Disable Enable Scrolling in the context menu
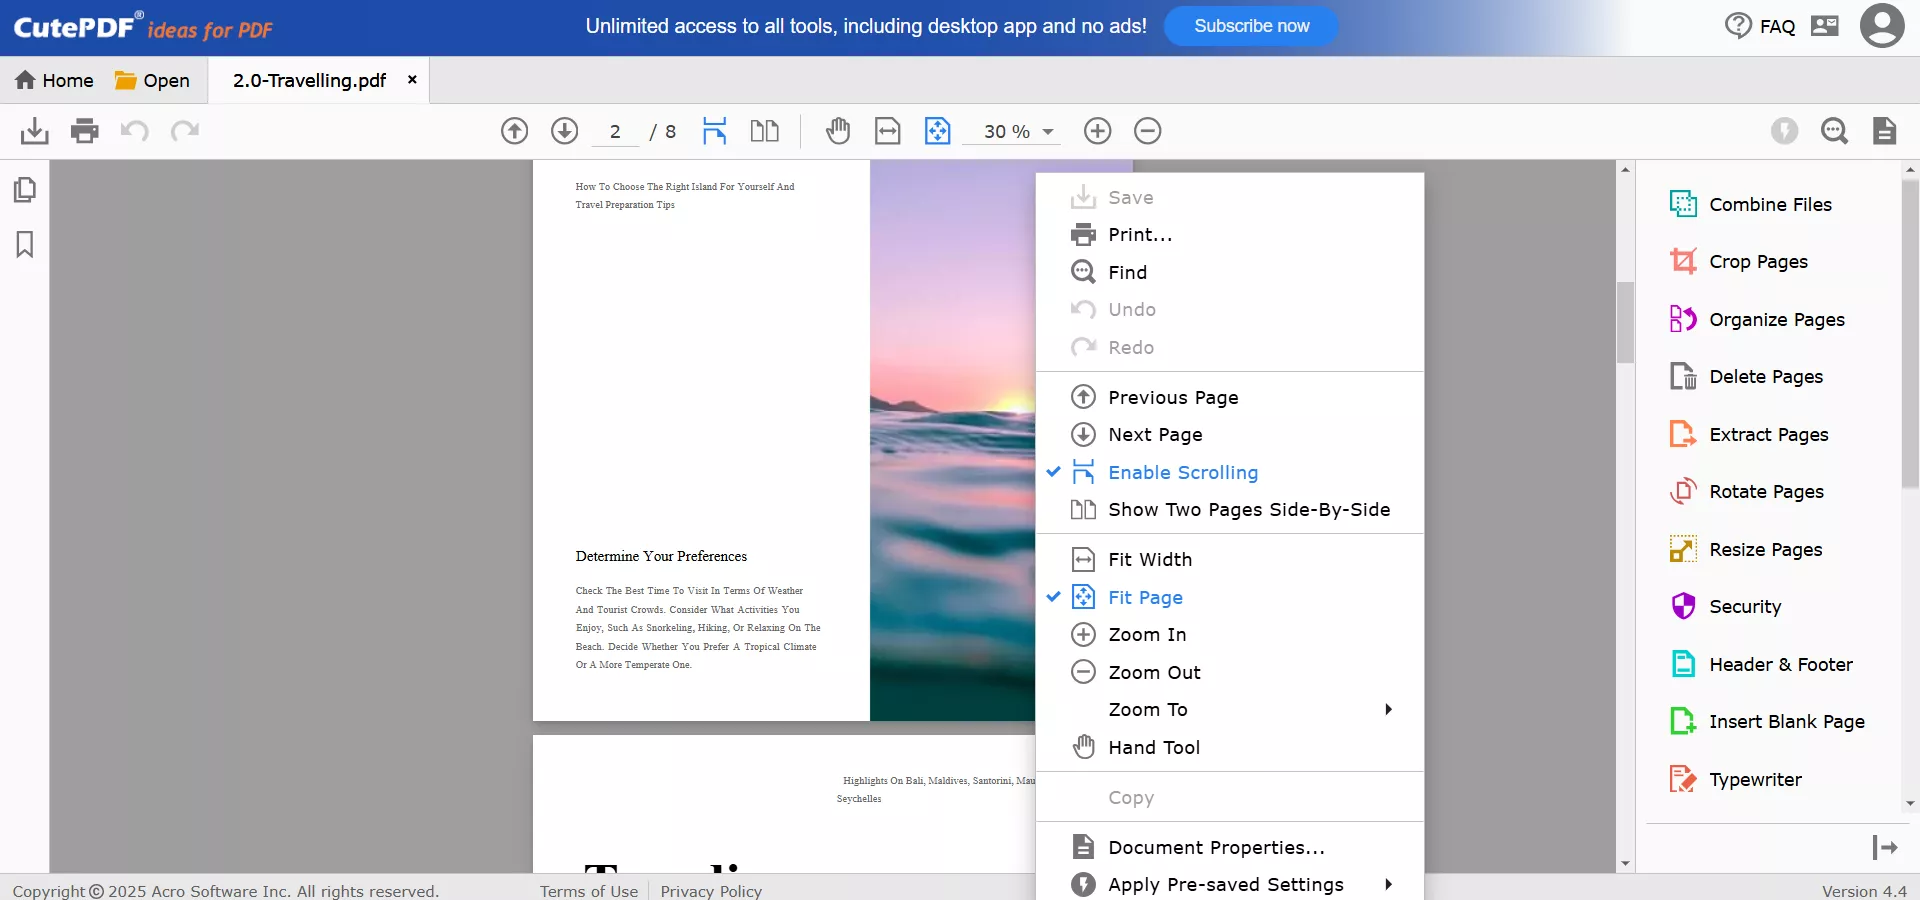This screenshot has width=1920, height=900. (1182, 472)
